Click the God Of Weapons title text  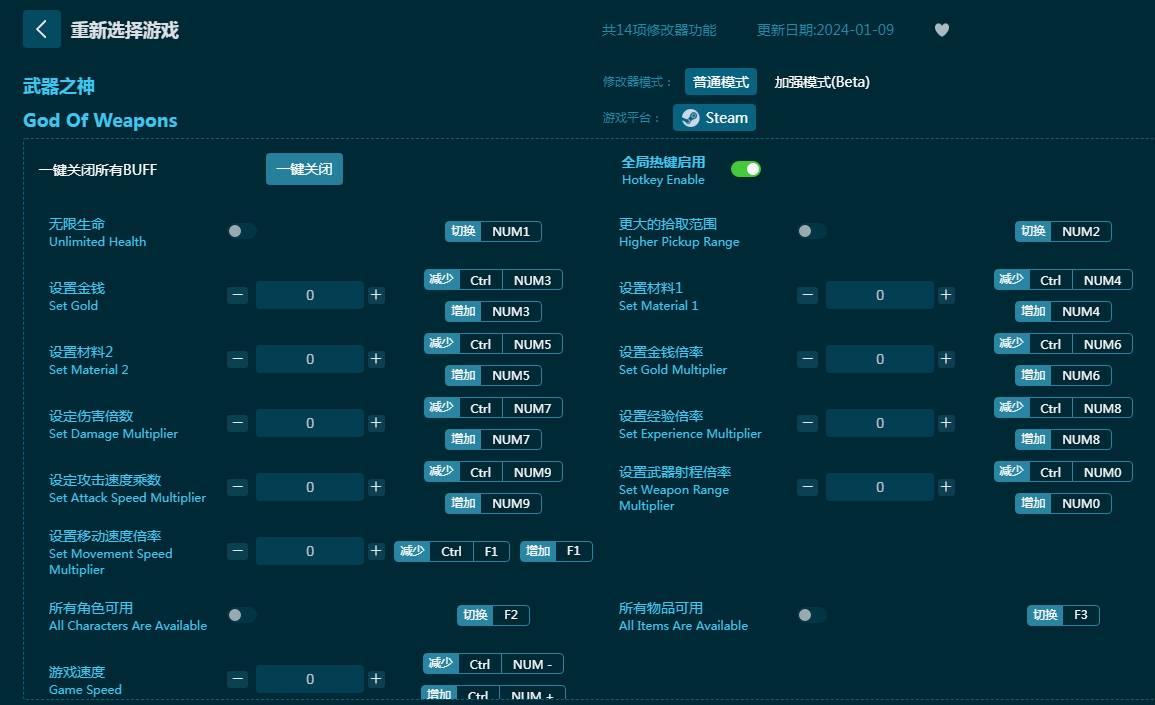pos(100,121)
